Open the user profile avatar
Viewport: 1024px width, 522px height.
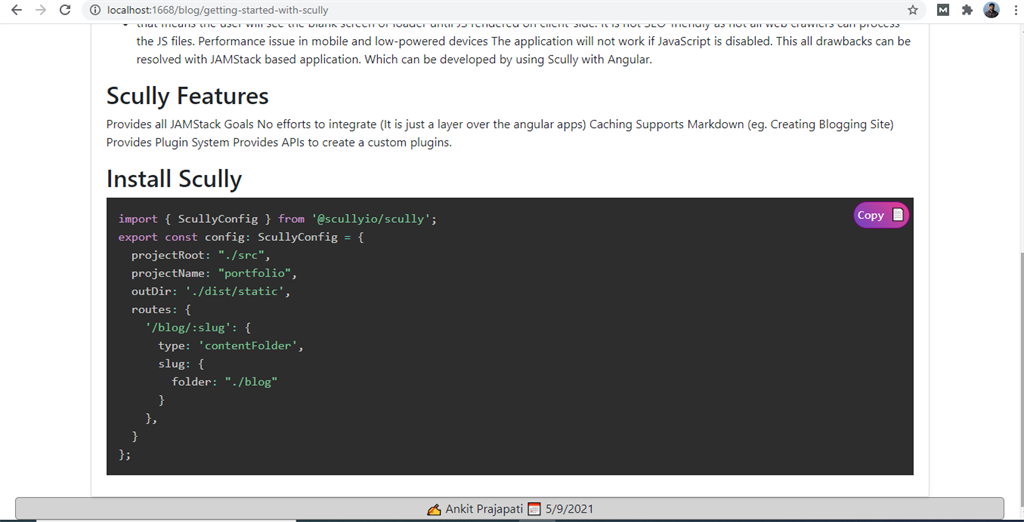[x=991, y=10]
